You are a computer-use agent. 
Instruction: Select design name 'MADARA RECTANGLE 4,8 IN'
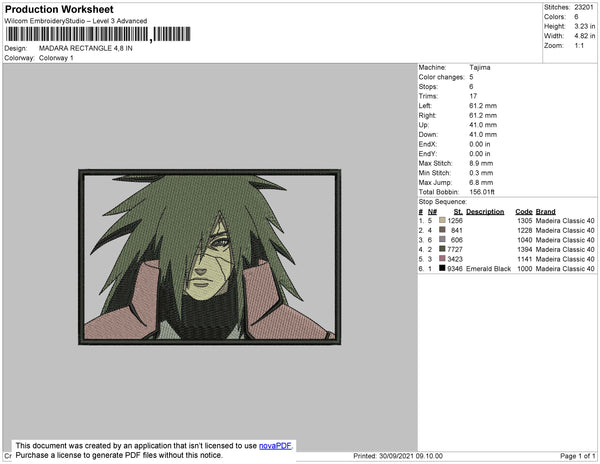86,48
